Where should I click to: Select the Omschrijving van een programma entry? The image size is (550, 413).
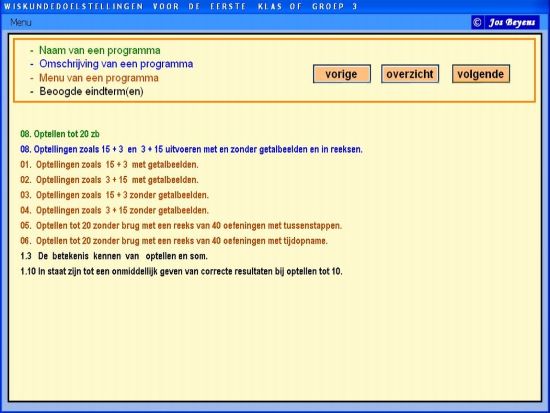[116, 64]
